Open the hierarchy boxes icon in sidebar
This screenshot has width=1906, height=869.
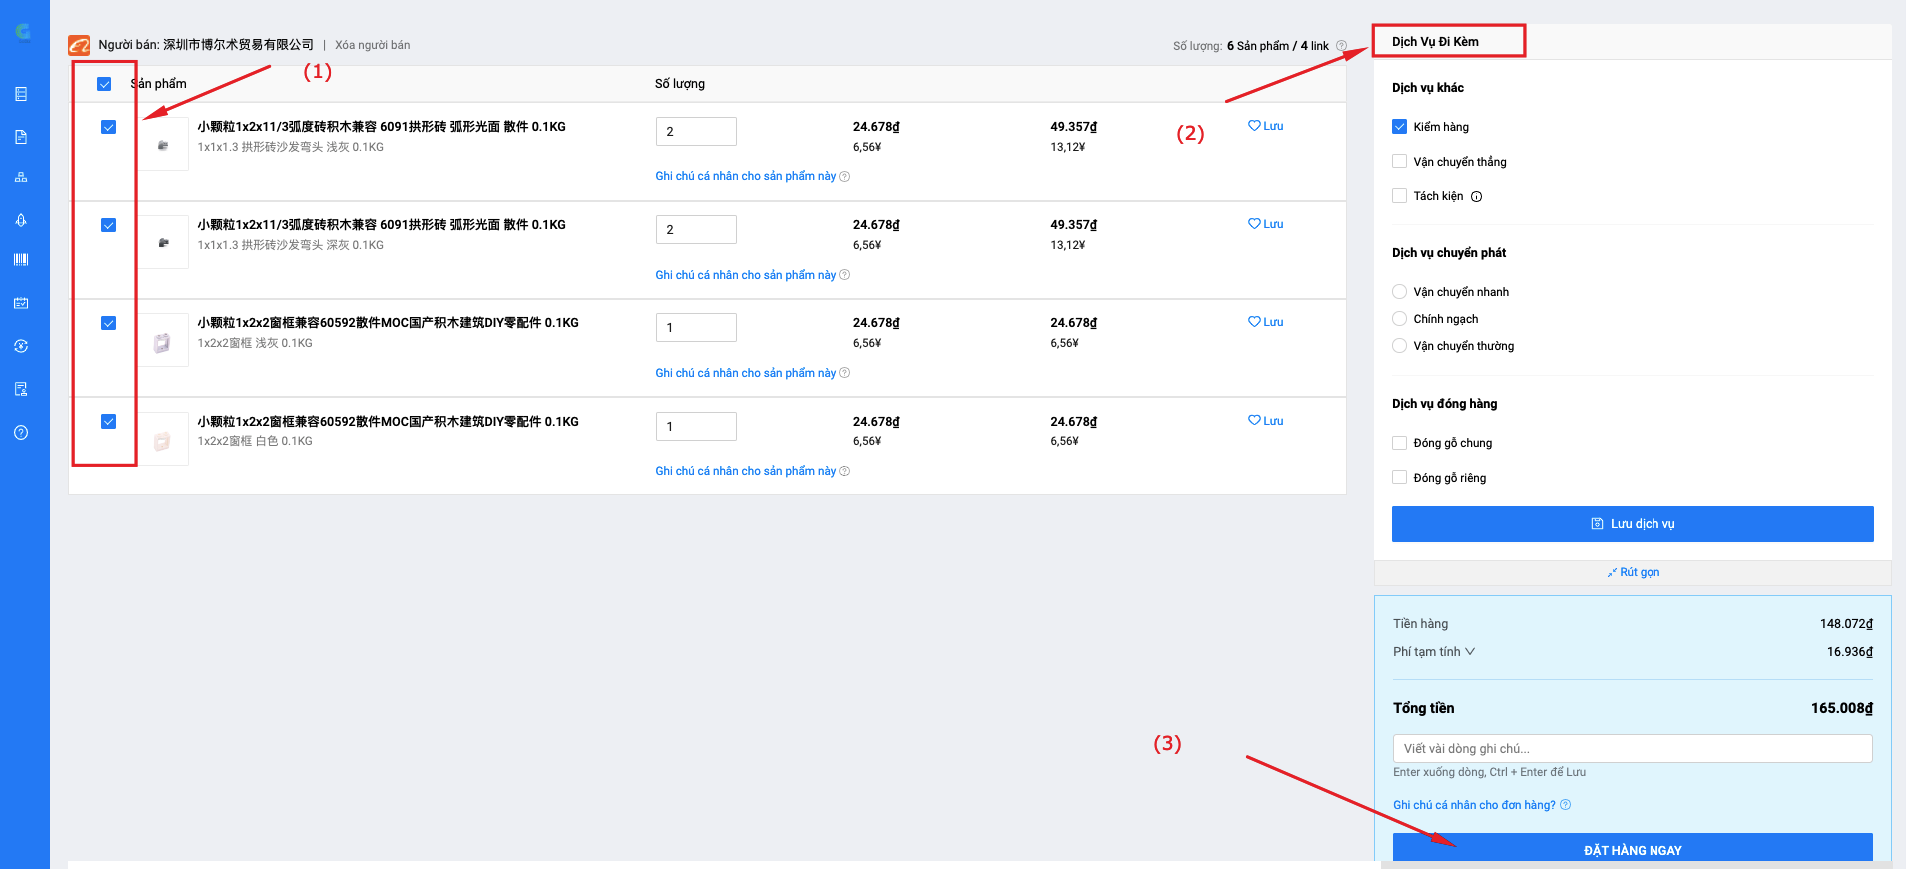pos(21,178)
